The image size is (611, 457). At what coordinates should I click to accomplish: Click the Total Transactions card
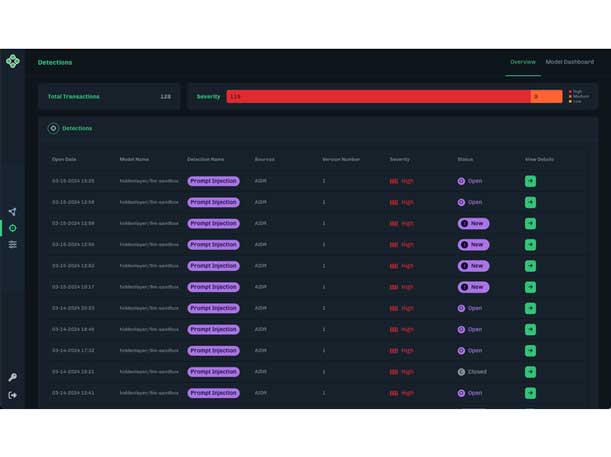[x=109, y=97]
